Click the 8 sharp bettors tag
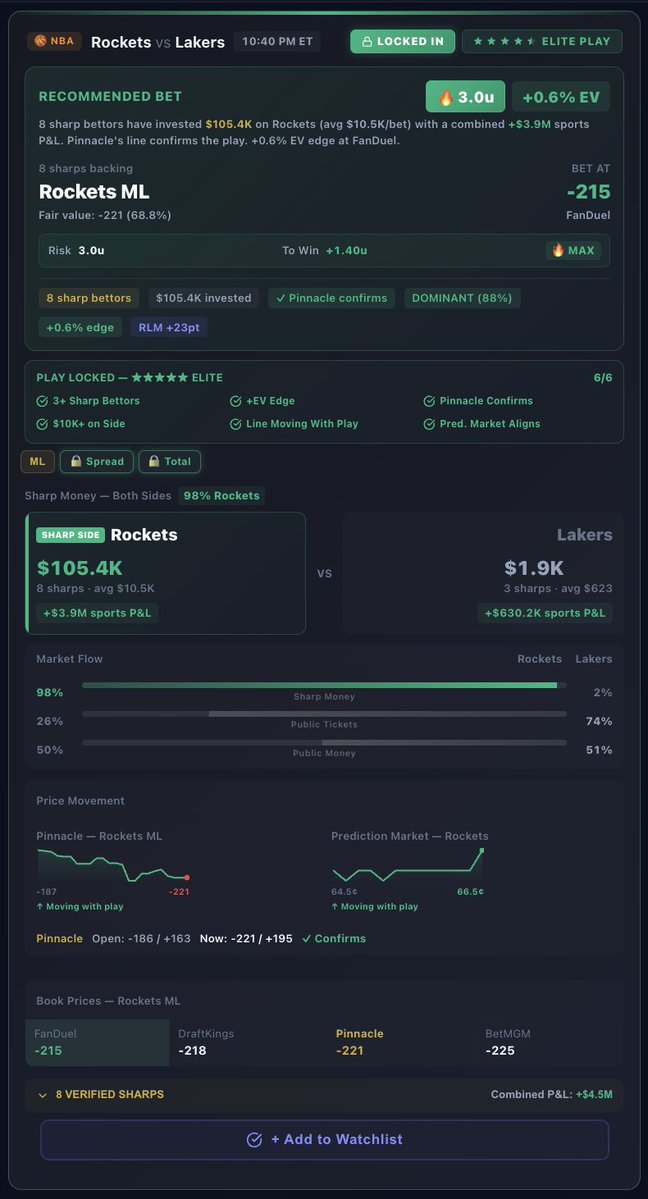Screen dimensions: 648x1199 click(89, 298)
